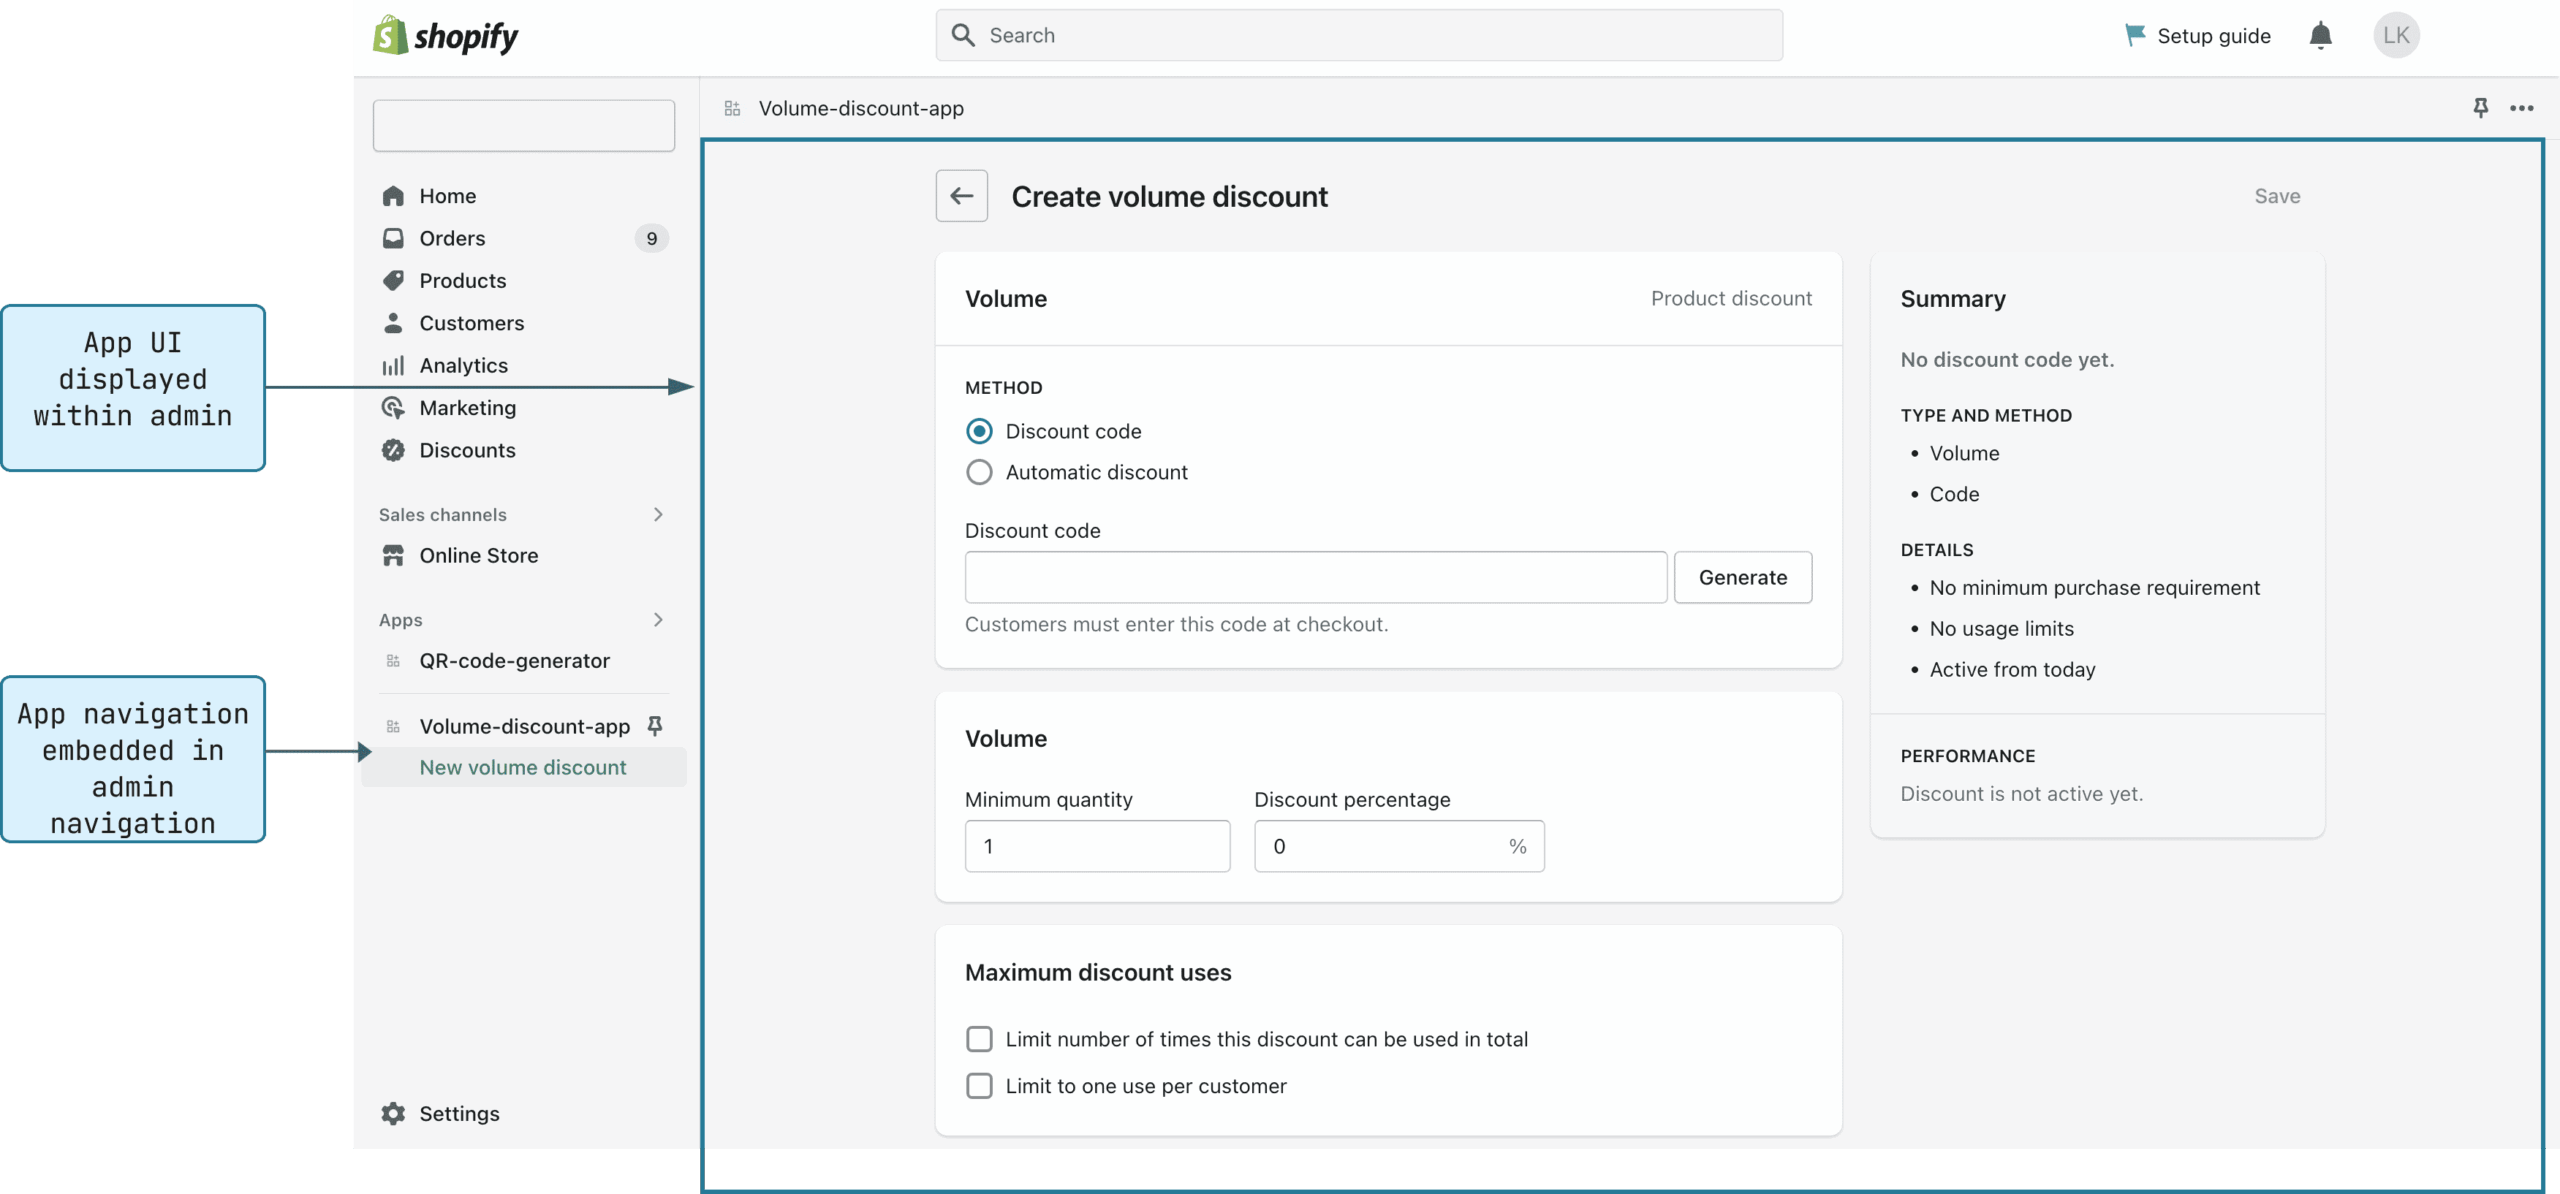Pin the app using top-right pin icon

tap(2480, 107)
